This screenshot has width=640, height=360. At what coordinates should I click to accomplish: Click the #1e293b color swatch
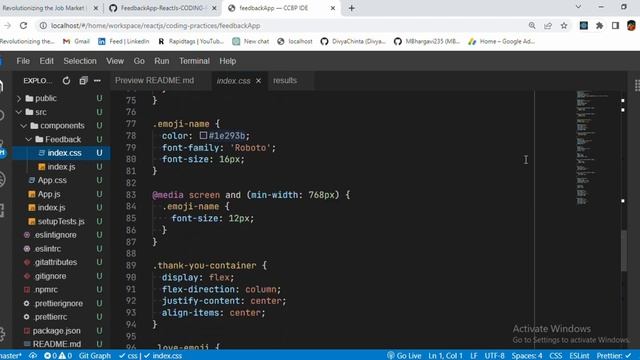pyautogui.click(x=203, y=135)
